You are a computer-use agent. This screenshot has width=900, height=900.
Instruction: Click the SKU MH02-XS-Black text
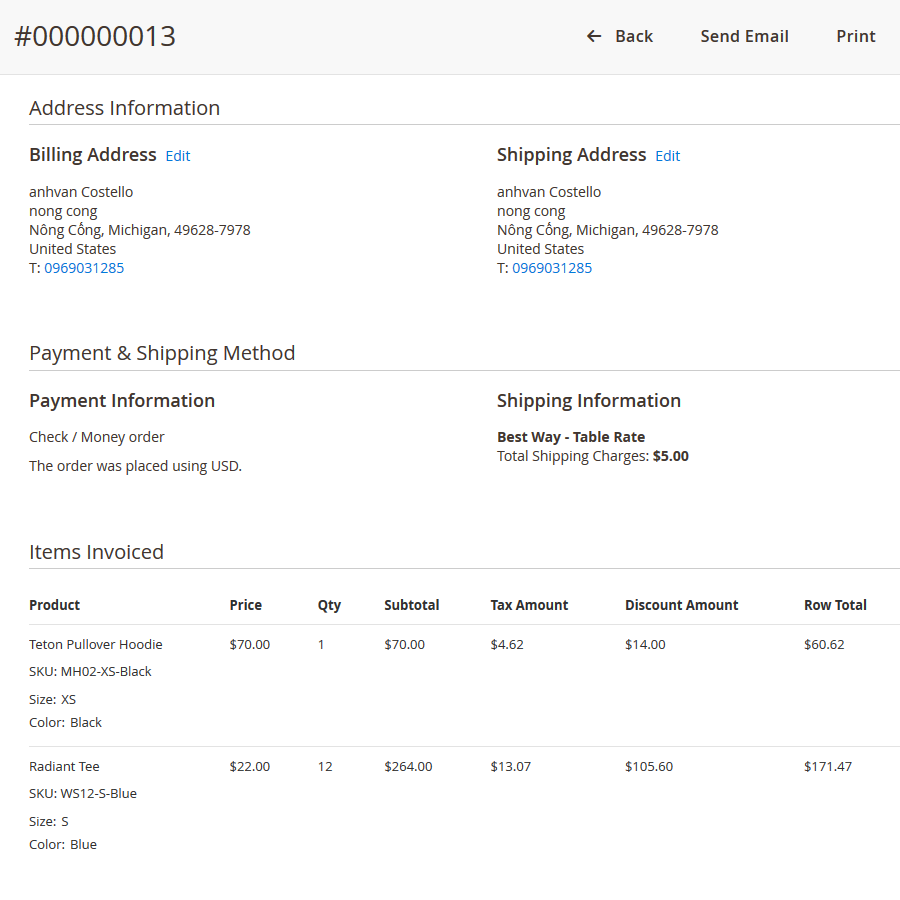coord(90,672)
